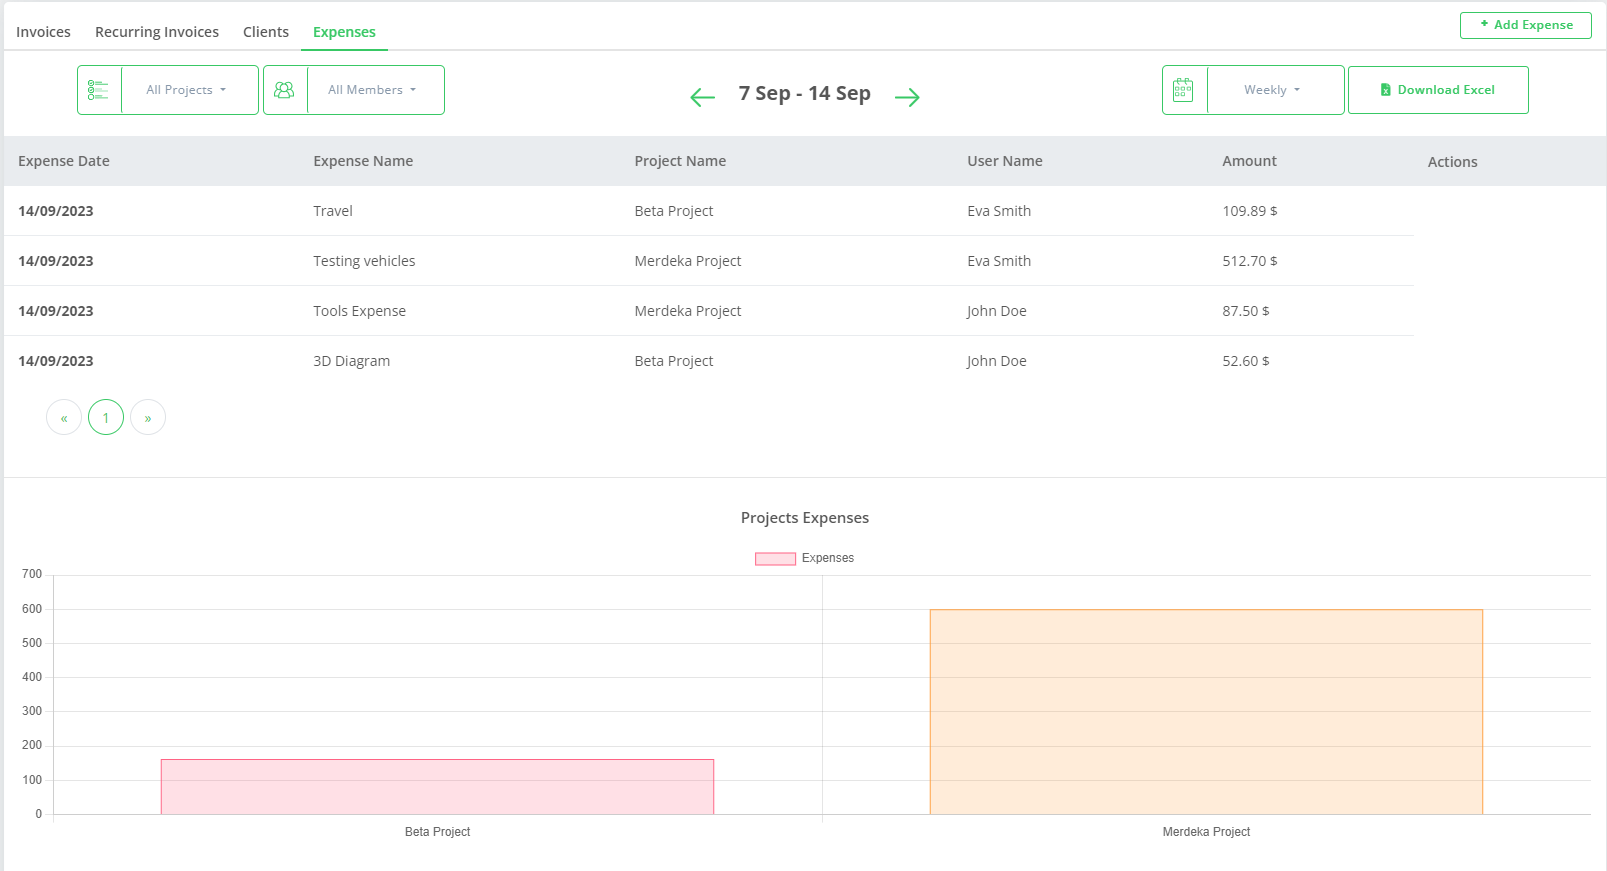Click Beta Project in the 3D Diagram row
Image resolution: width=1607 pixels, height=871 pixels.
coord(674,361)
